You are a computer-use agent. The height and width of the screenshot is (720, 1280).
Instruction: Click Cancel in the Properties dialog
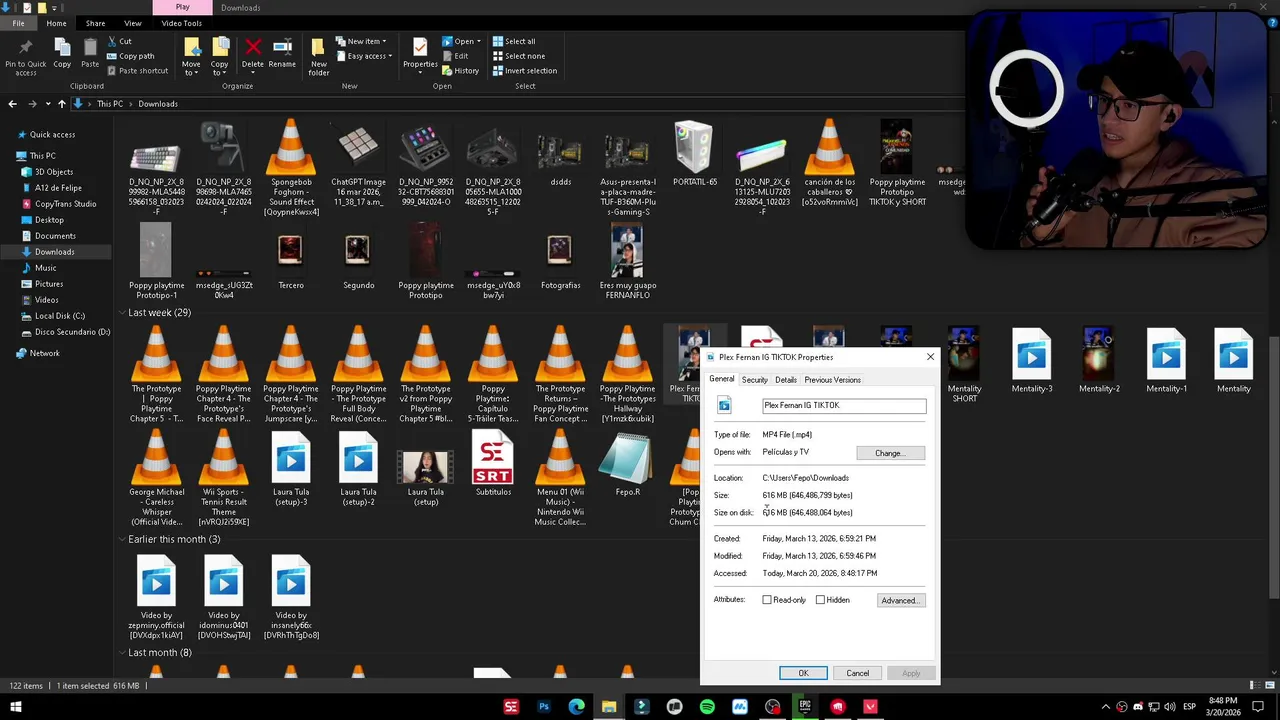[857, 673]
